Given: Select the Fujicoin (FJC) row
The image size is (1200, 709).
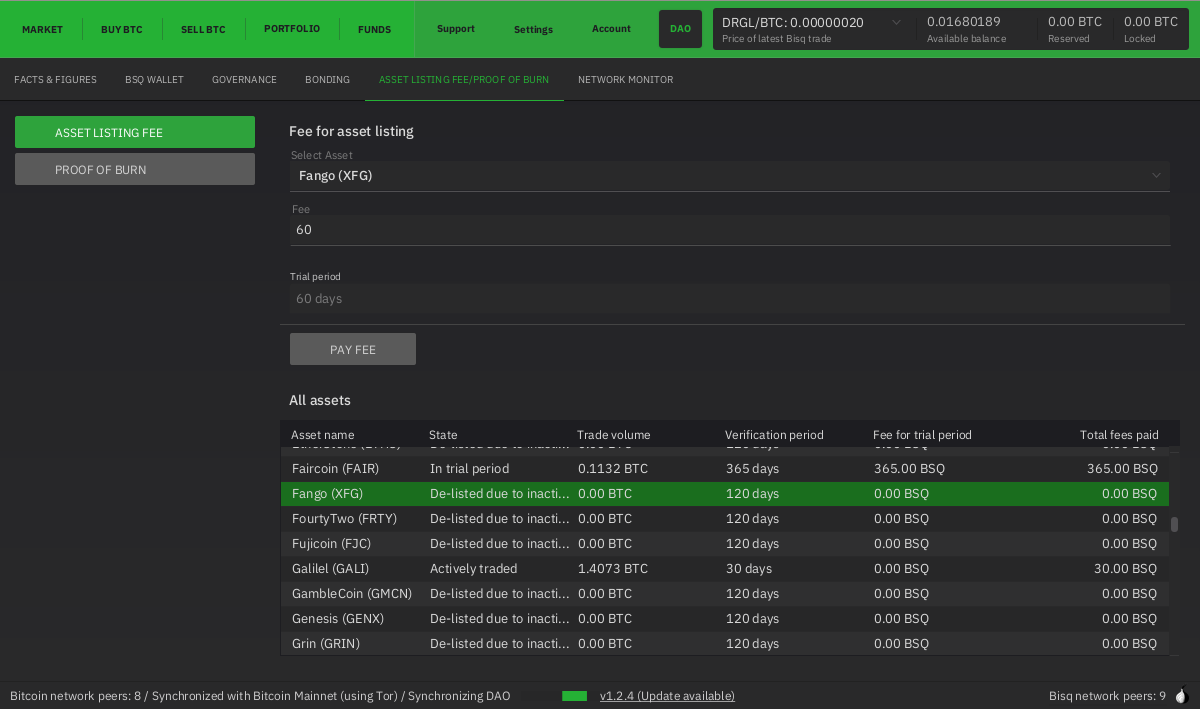Looking at the screenshot, I should 725,544.
